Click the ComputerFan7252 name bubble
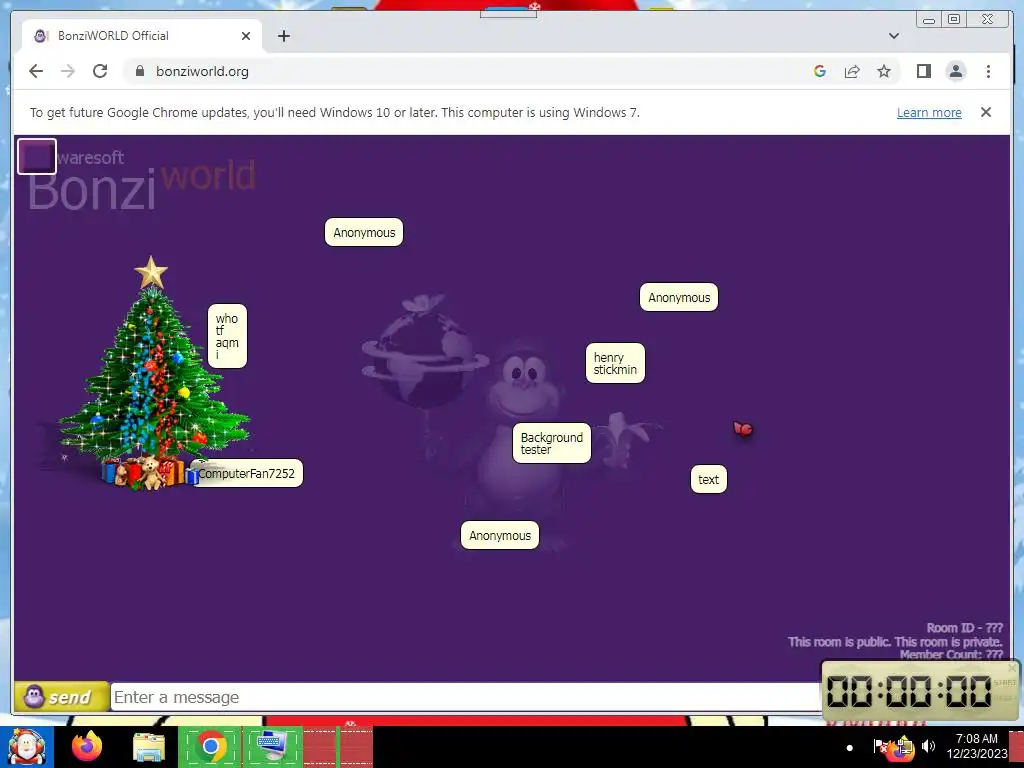Screen dimensions: 1024x768 tap(247, 473)
